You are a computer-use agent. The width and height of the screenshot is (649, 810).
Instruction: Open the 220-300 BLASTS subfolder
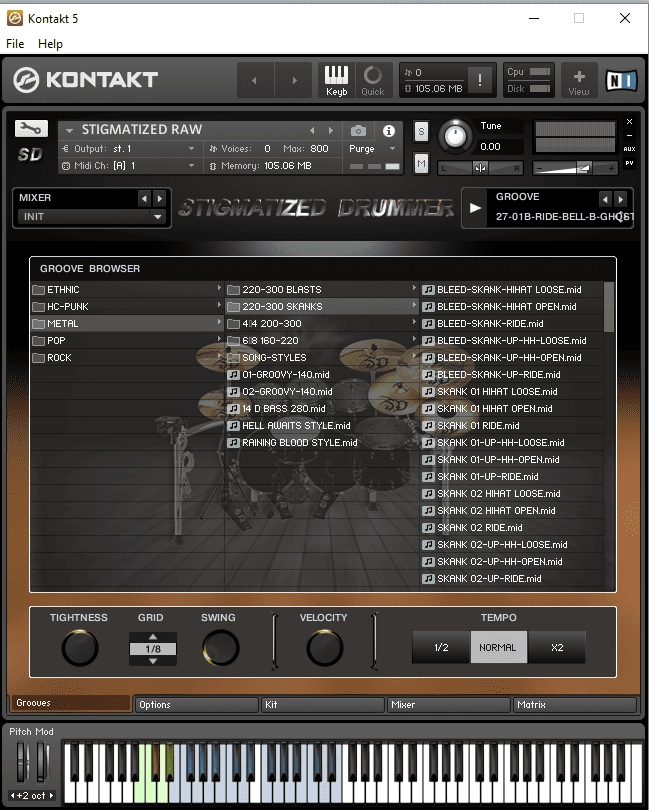click(x=322, y=290)
